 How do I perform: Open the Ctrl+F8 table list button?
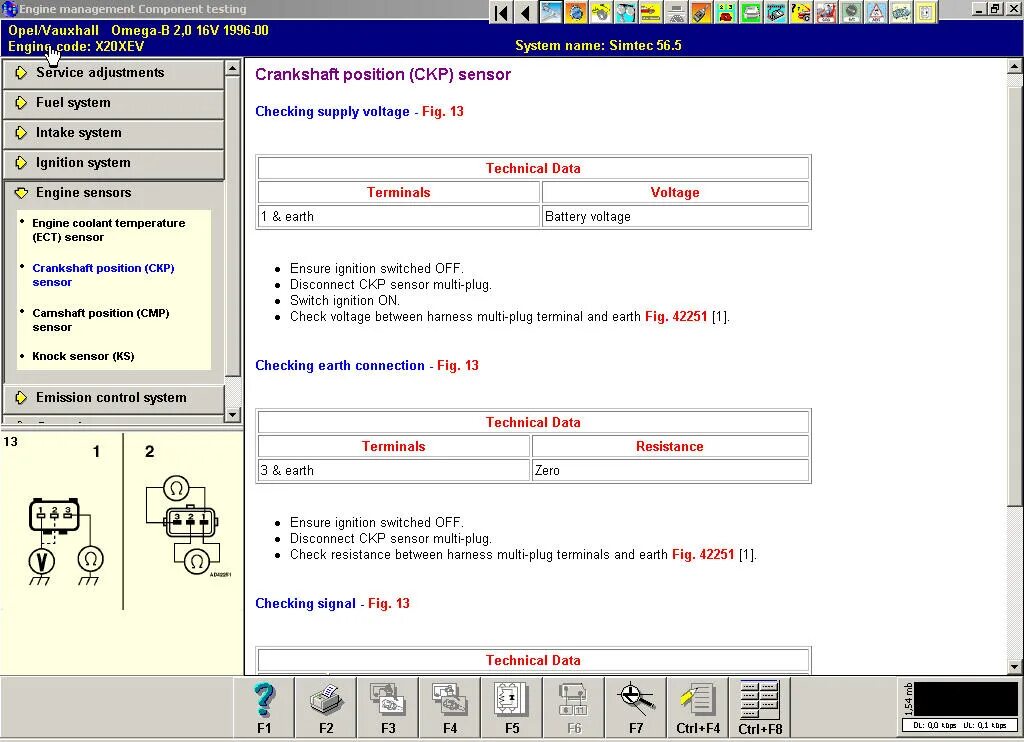(760, 708)
